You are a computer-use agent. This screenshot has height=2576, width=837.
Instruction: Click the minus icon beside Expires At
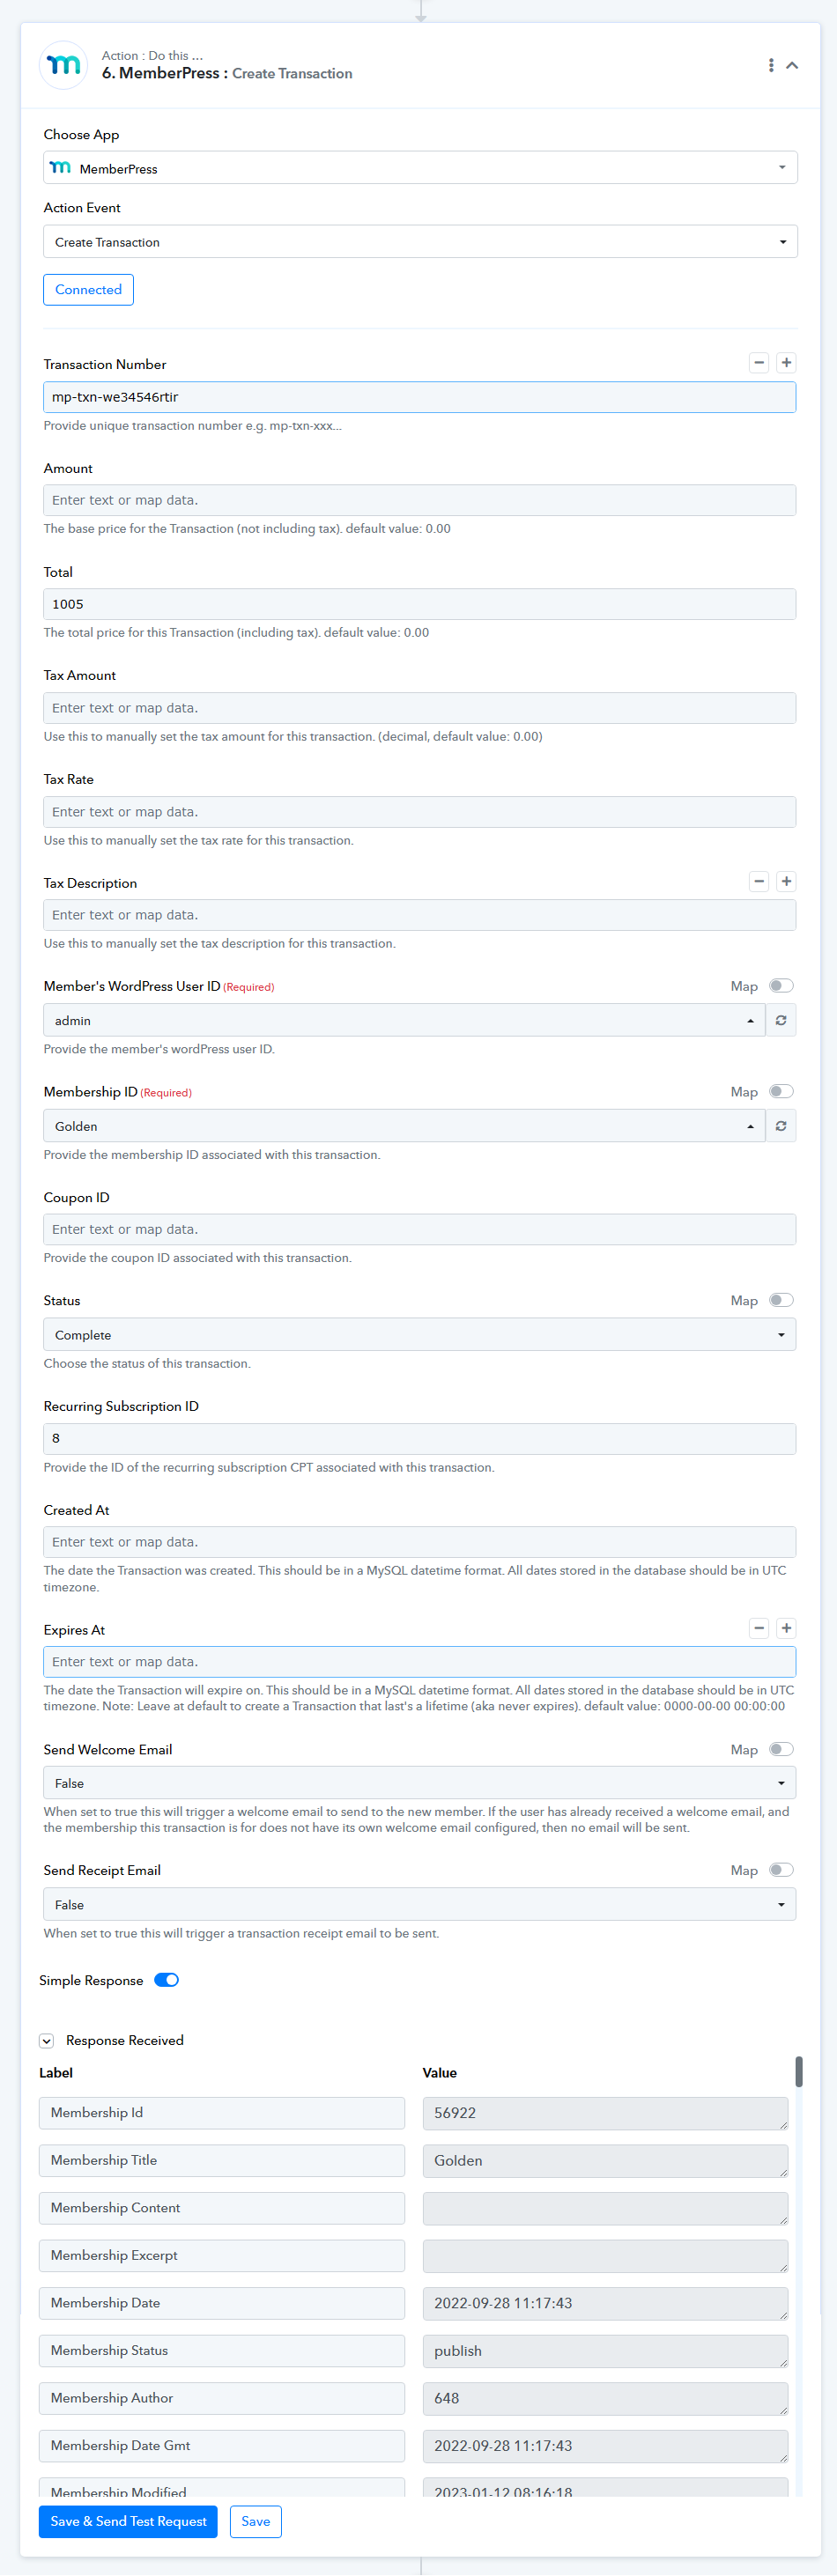pos(759,1628)
